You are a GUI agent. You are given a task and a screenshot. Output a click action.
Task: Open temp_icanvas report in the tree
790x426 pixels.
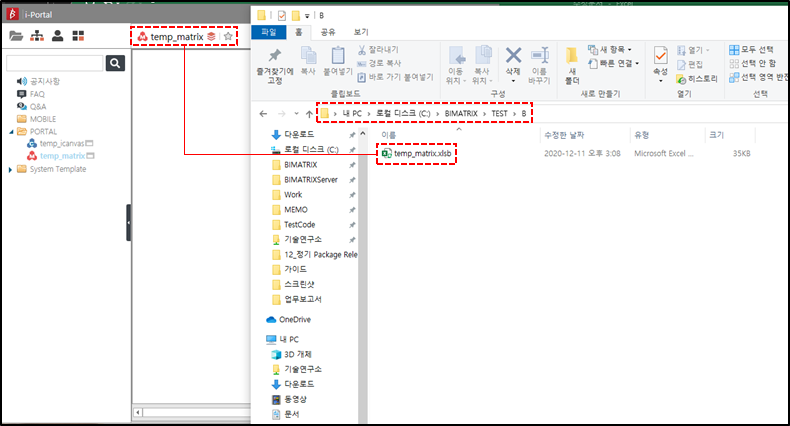pos(62,144)
